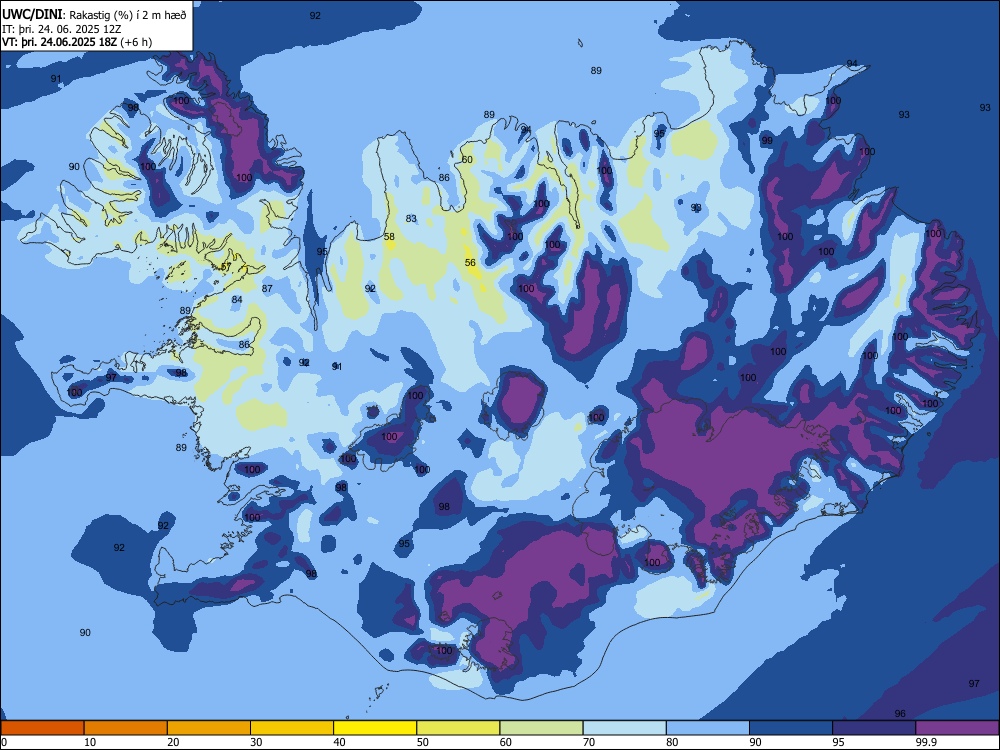Select the dark blue 90–95 legend swatch
The width and height of the screenshot is (1000, 750).
[x=791, y=728]
